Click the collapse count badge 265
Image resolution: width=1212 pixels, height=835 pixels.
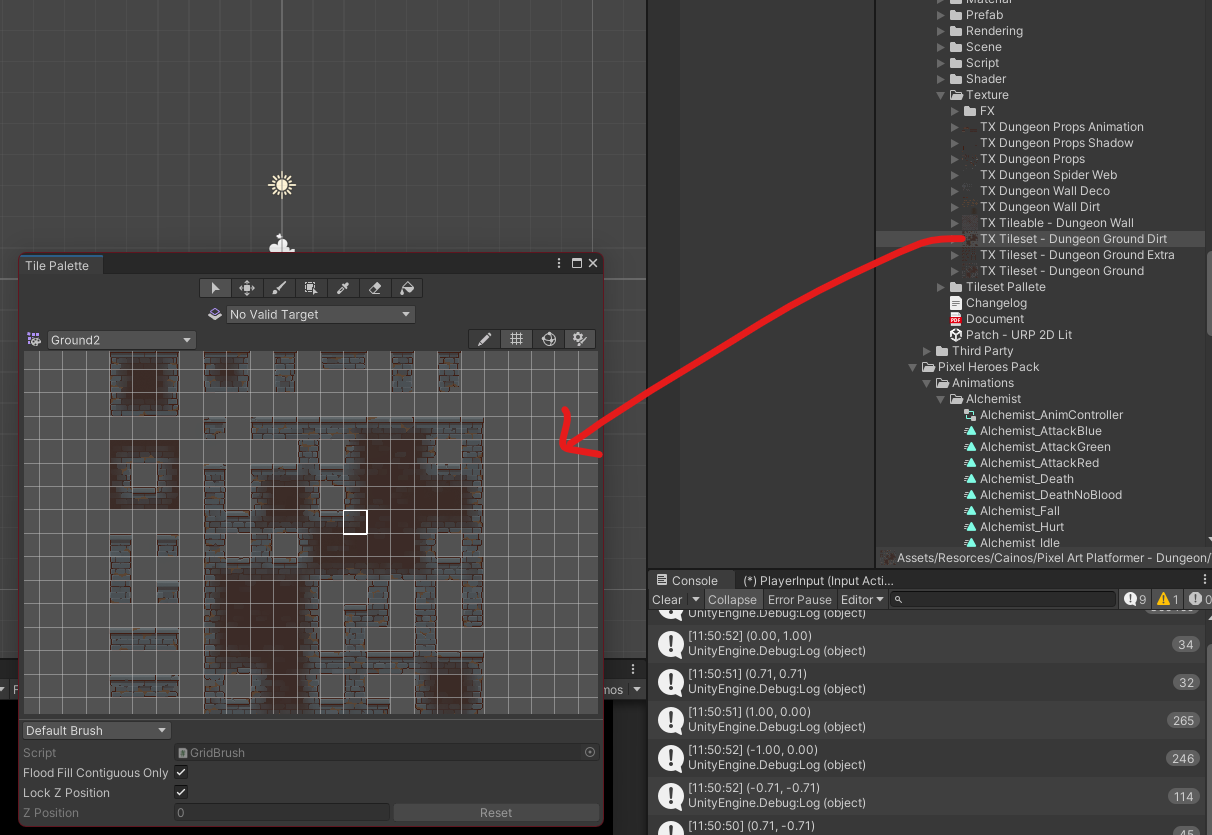pos(1183,720)
